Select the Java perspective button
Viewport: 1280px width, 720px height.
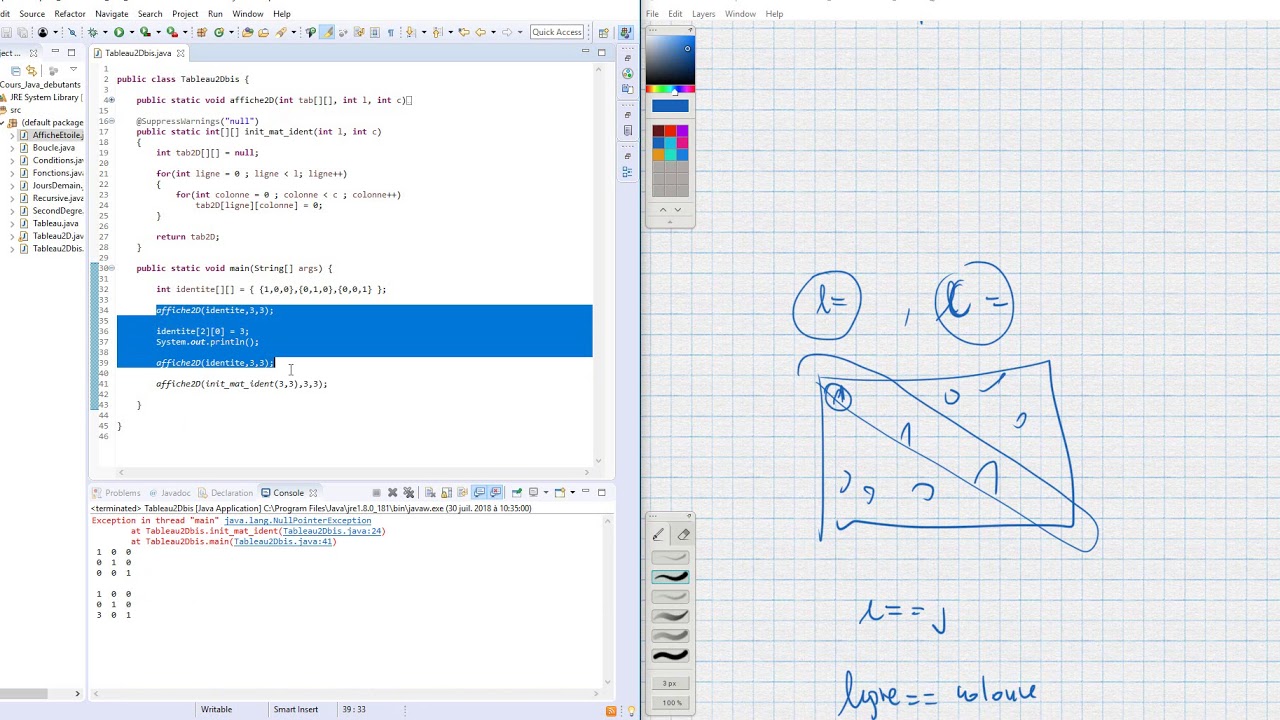tap(625, 32)
